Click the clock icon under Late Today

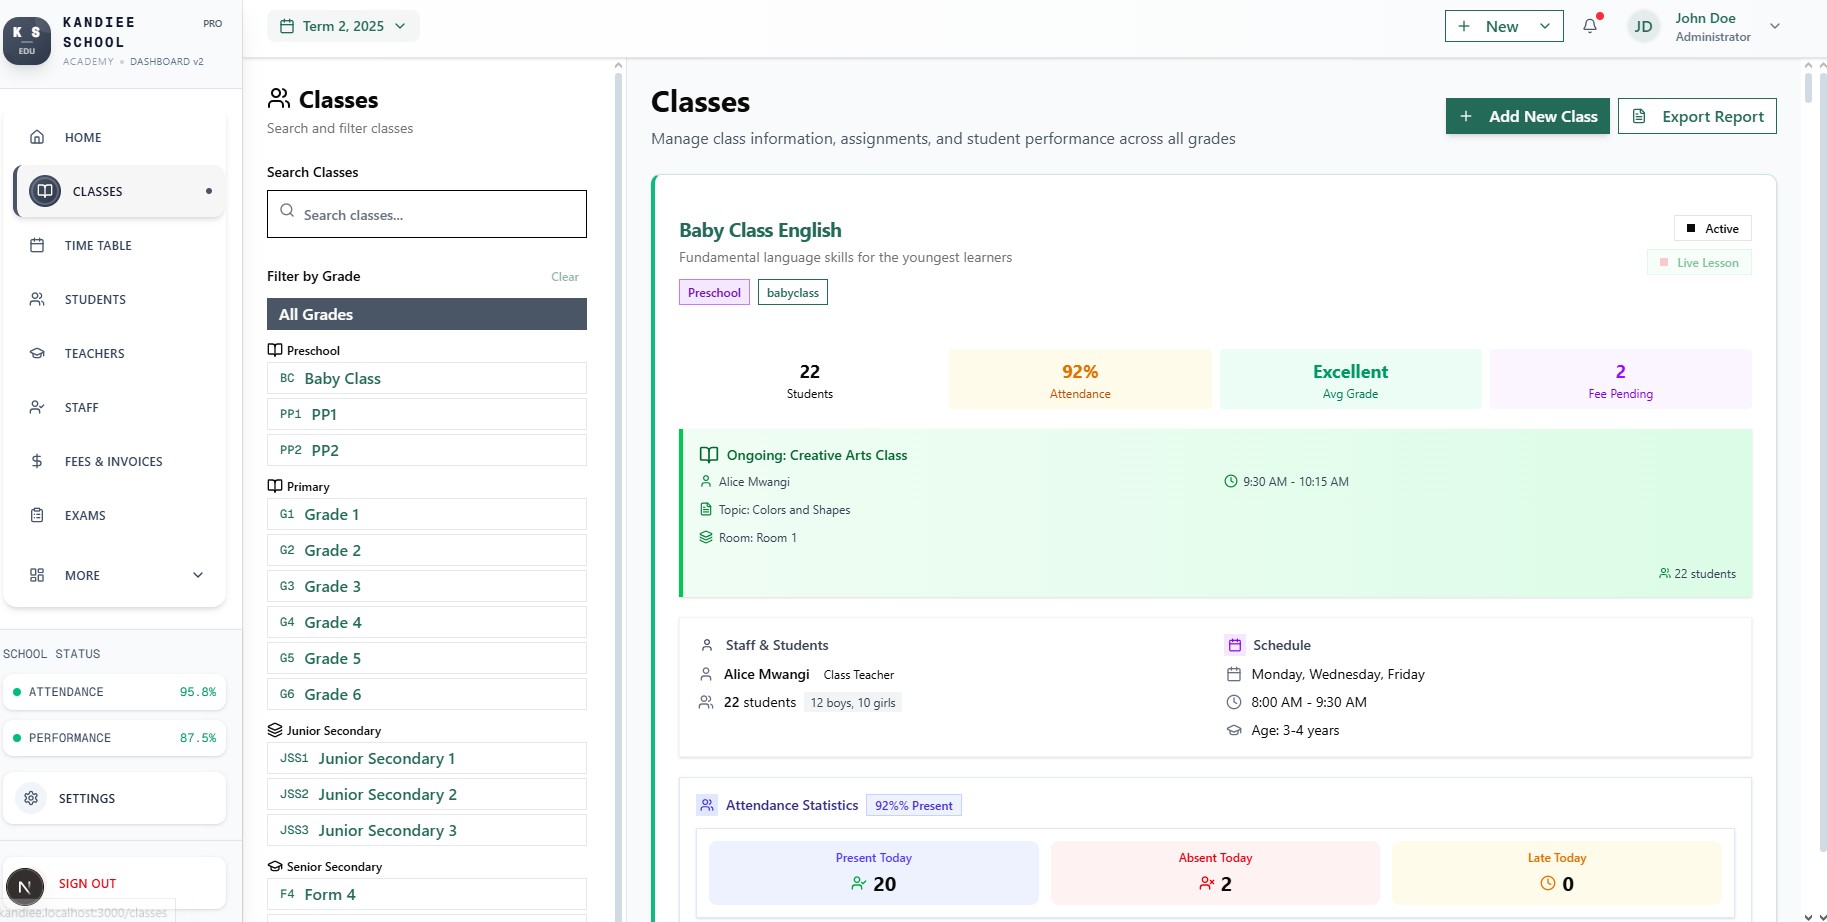[x=1548, y=884]
